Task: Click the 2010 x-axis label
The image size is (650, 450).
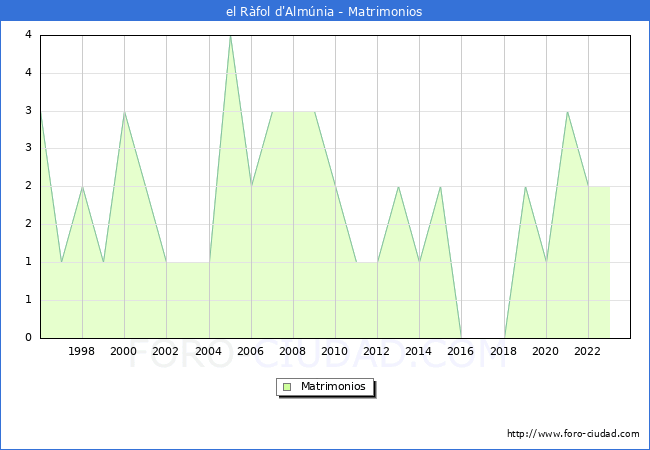Action: pos(335,351)
